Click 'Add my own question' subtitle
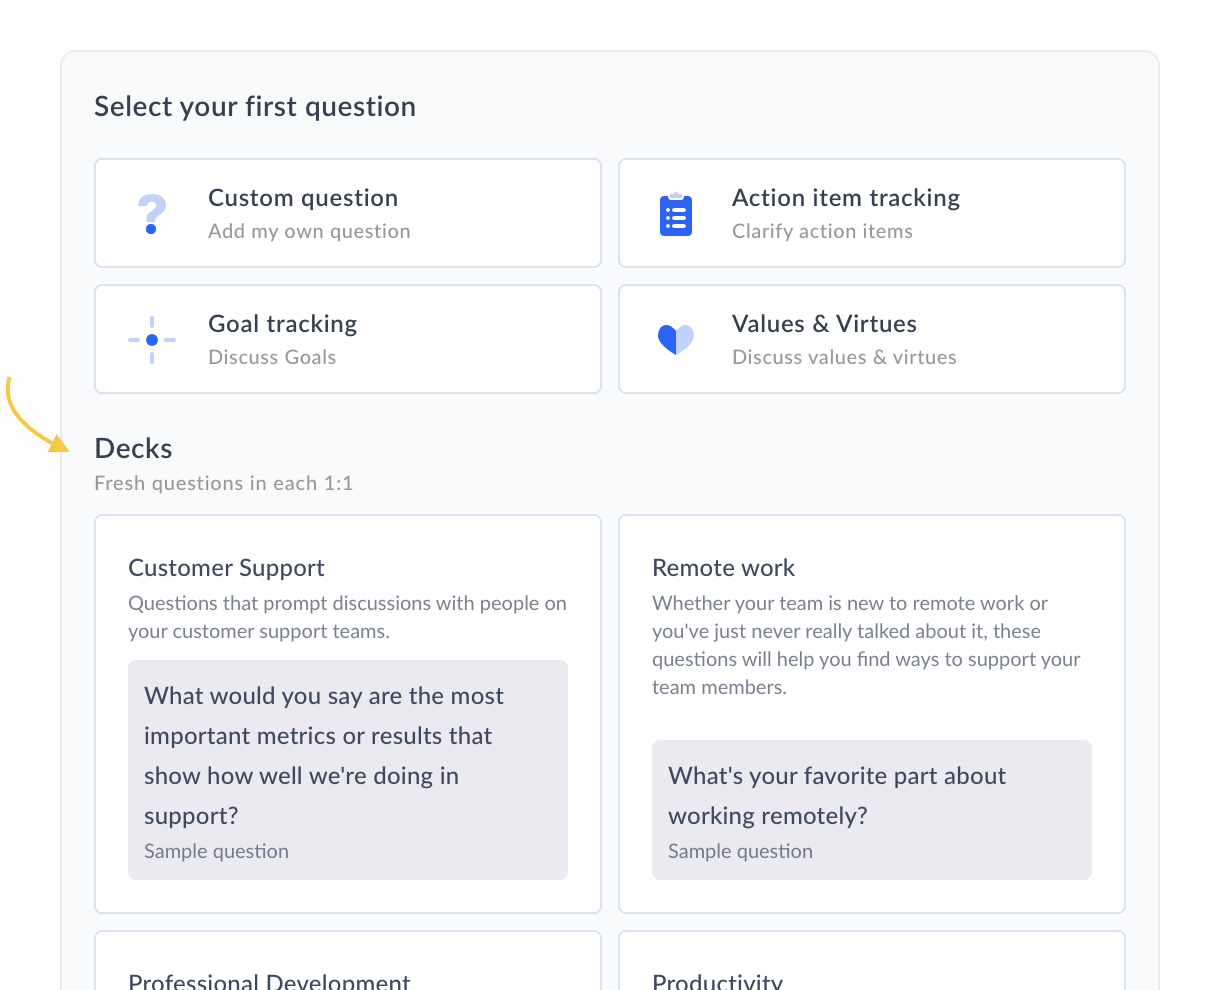The width and height of the screenshot is (1217, 990). [309, 231]
